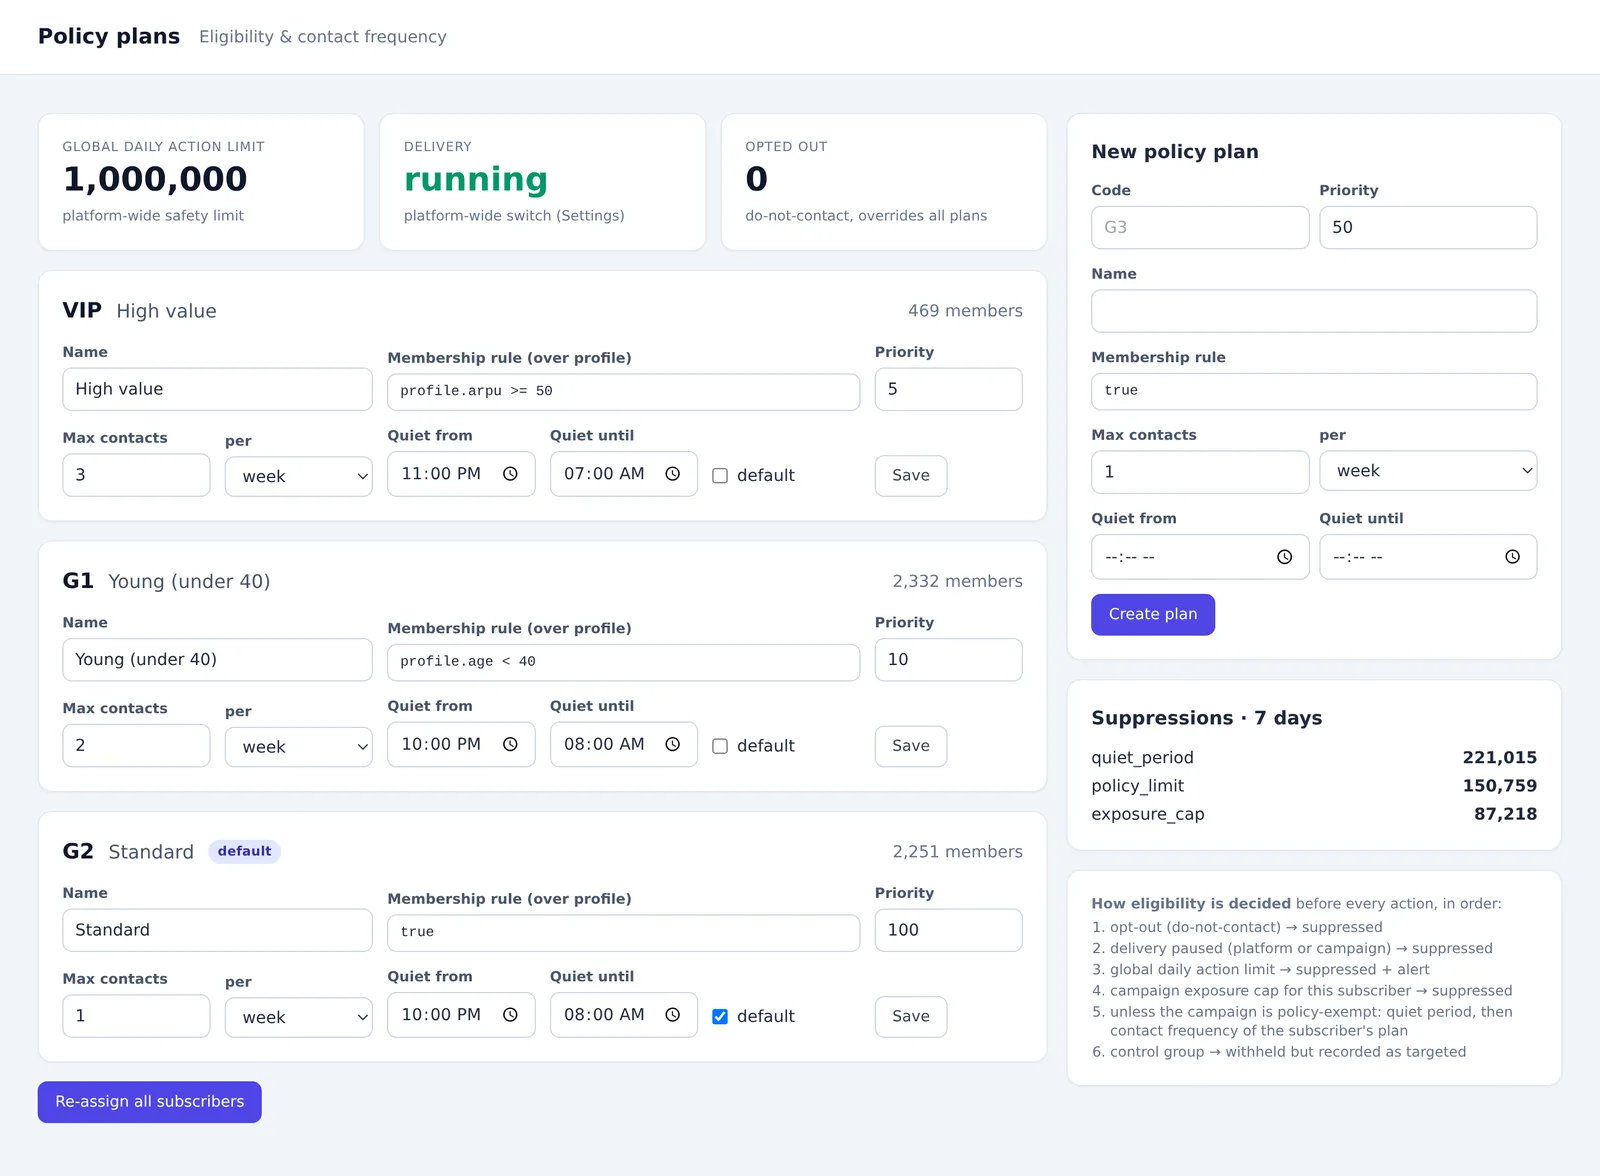Click the 'quiet_period' suppression row label
Screen dimensions: 1600x1176
tap(1142, 758)
